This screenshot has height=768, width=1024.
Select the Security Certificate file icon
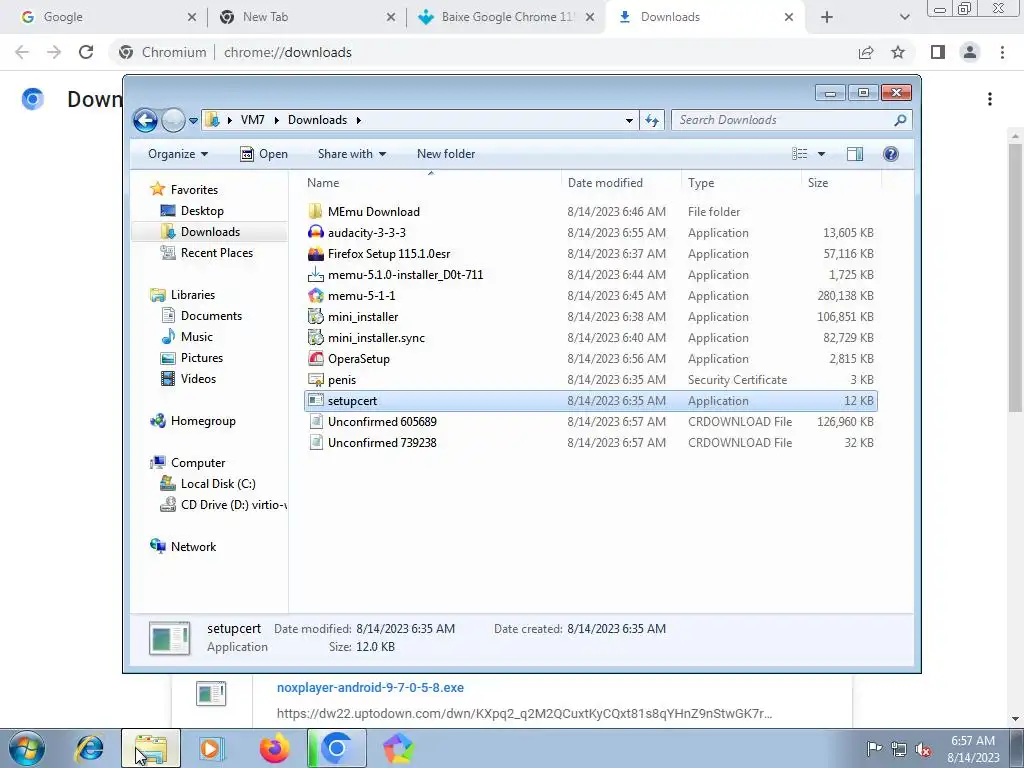point(315,379)
